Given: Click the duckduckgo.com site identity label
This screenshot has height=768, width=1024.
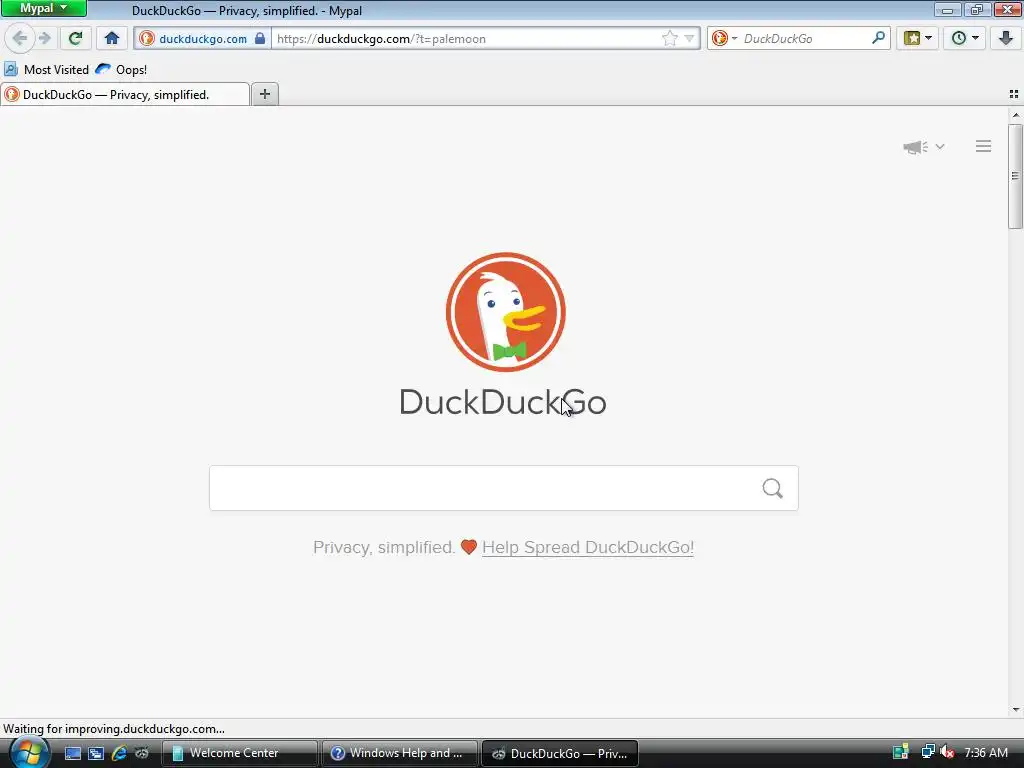Looking at the screenshot, I should (202, 39).
